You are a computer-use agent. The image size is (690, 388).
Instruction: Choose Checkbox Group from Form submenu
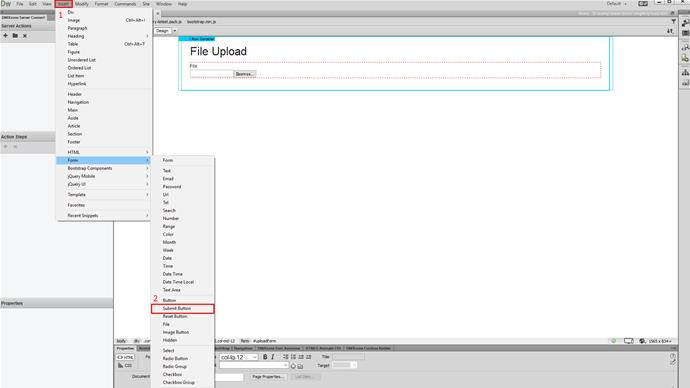point(183,382)
